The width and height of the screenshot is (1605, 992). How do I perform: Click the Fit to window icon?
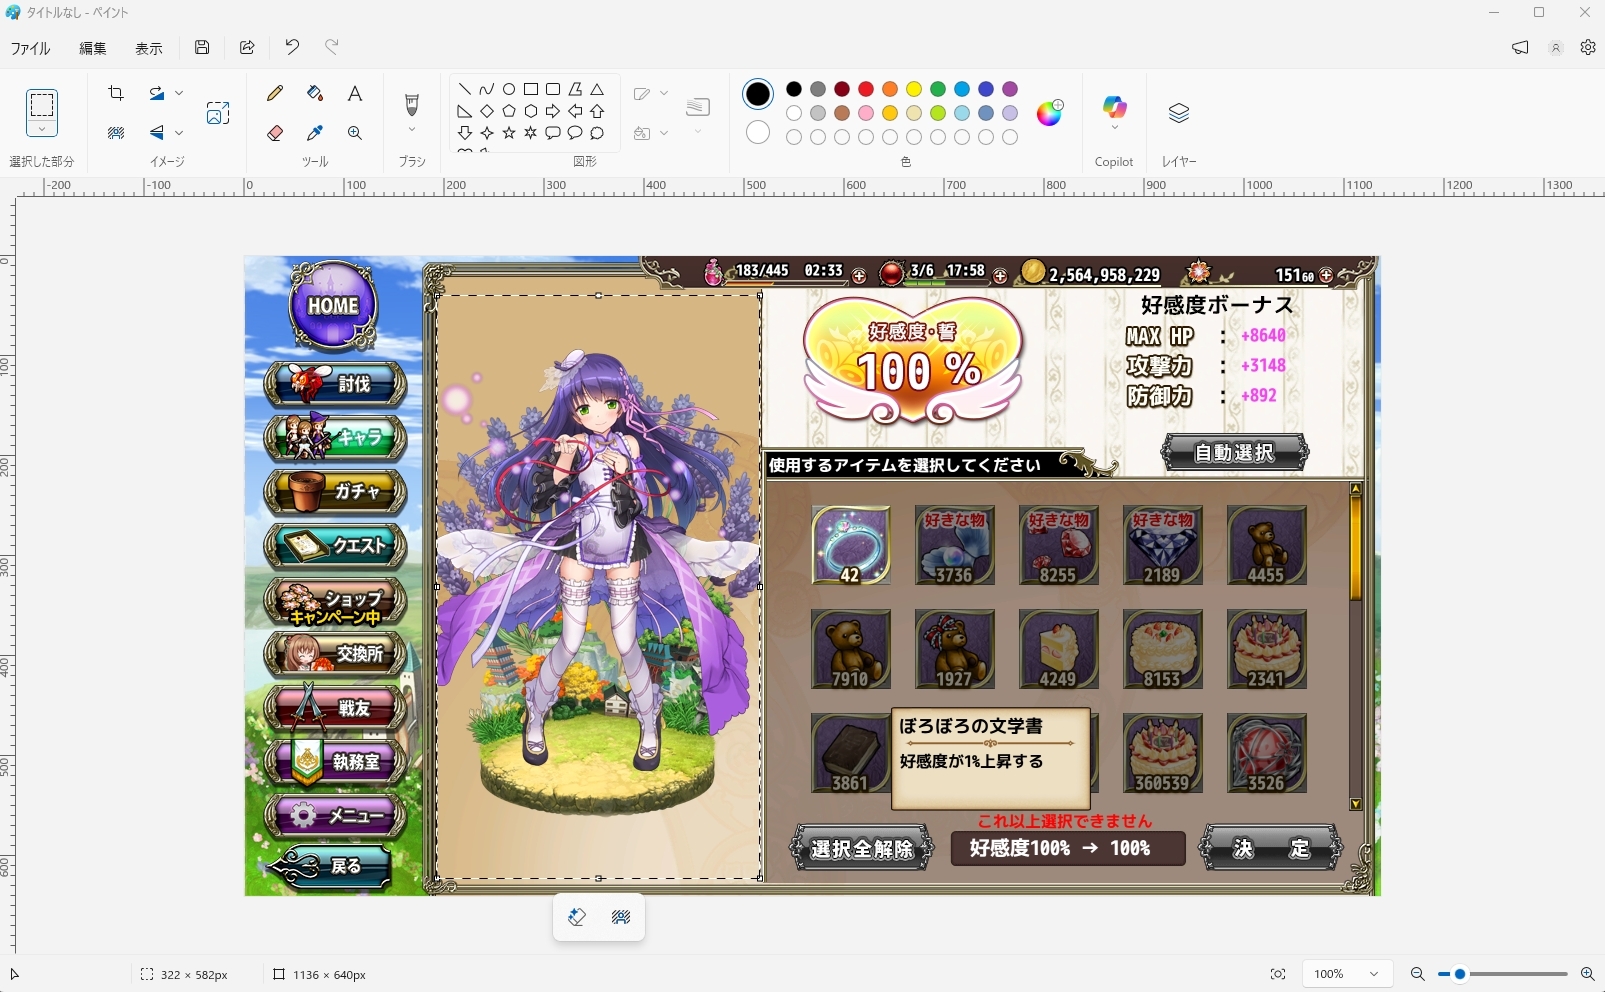[1278, 974]
